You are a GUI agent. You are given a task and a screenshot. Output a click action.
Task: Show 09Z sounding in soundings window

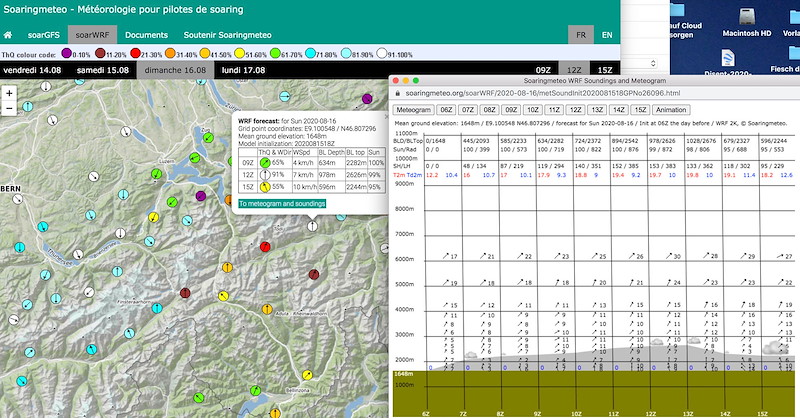point(511,110)
